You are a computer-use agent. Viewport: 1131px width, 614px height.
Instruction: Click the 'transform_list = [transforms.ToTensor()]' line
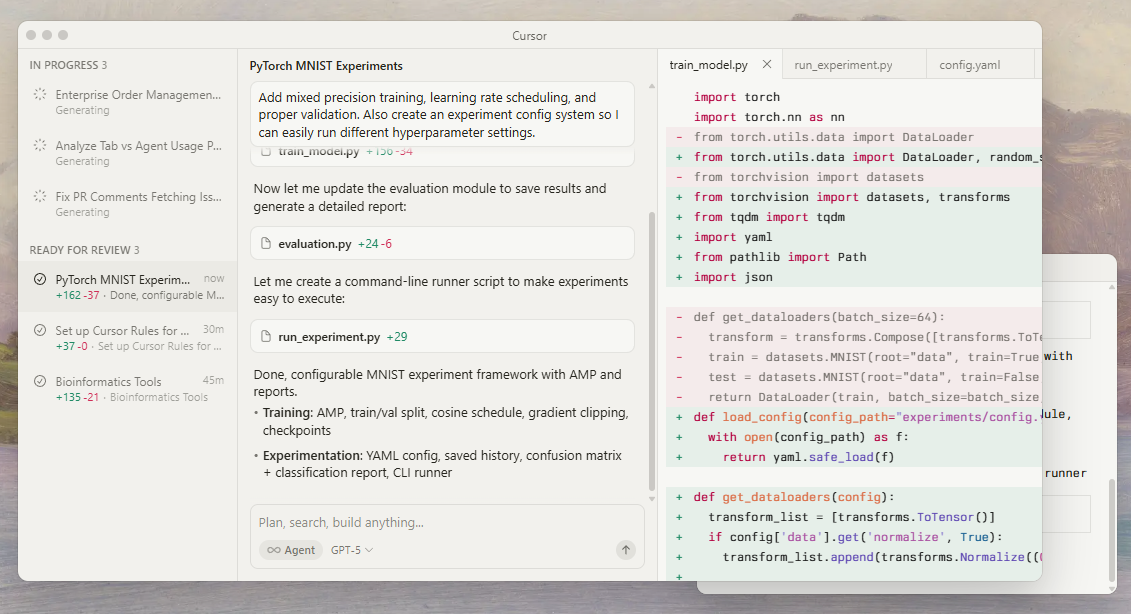(854, 517)
